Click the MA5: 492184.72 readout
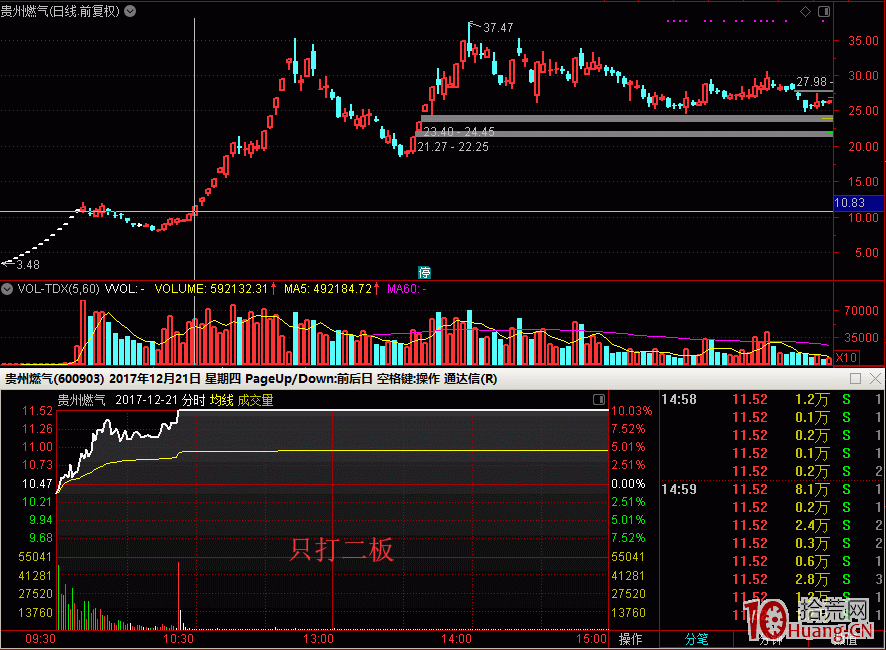This screenshot has width=886, height=650. pyautogui.click(x=328, y=289)
